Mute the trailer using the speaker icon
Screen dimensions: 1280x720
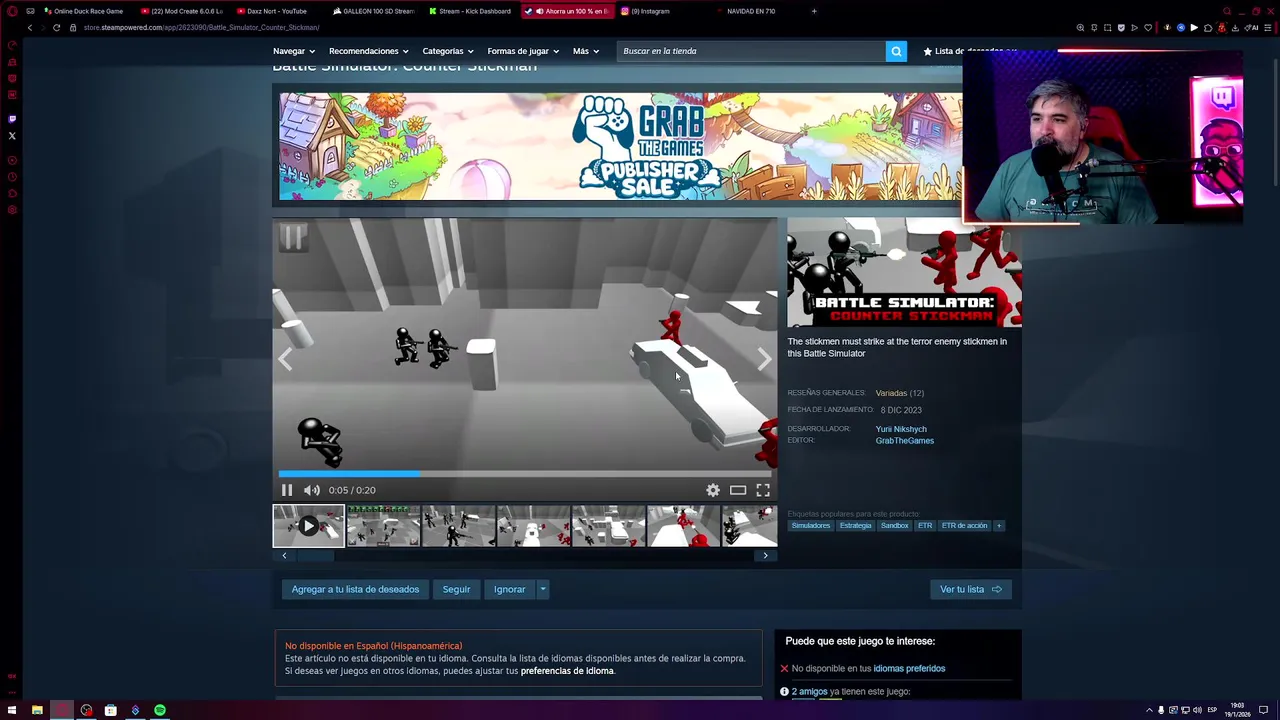(x=312, y=490)
